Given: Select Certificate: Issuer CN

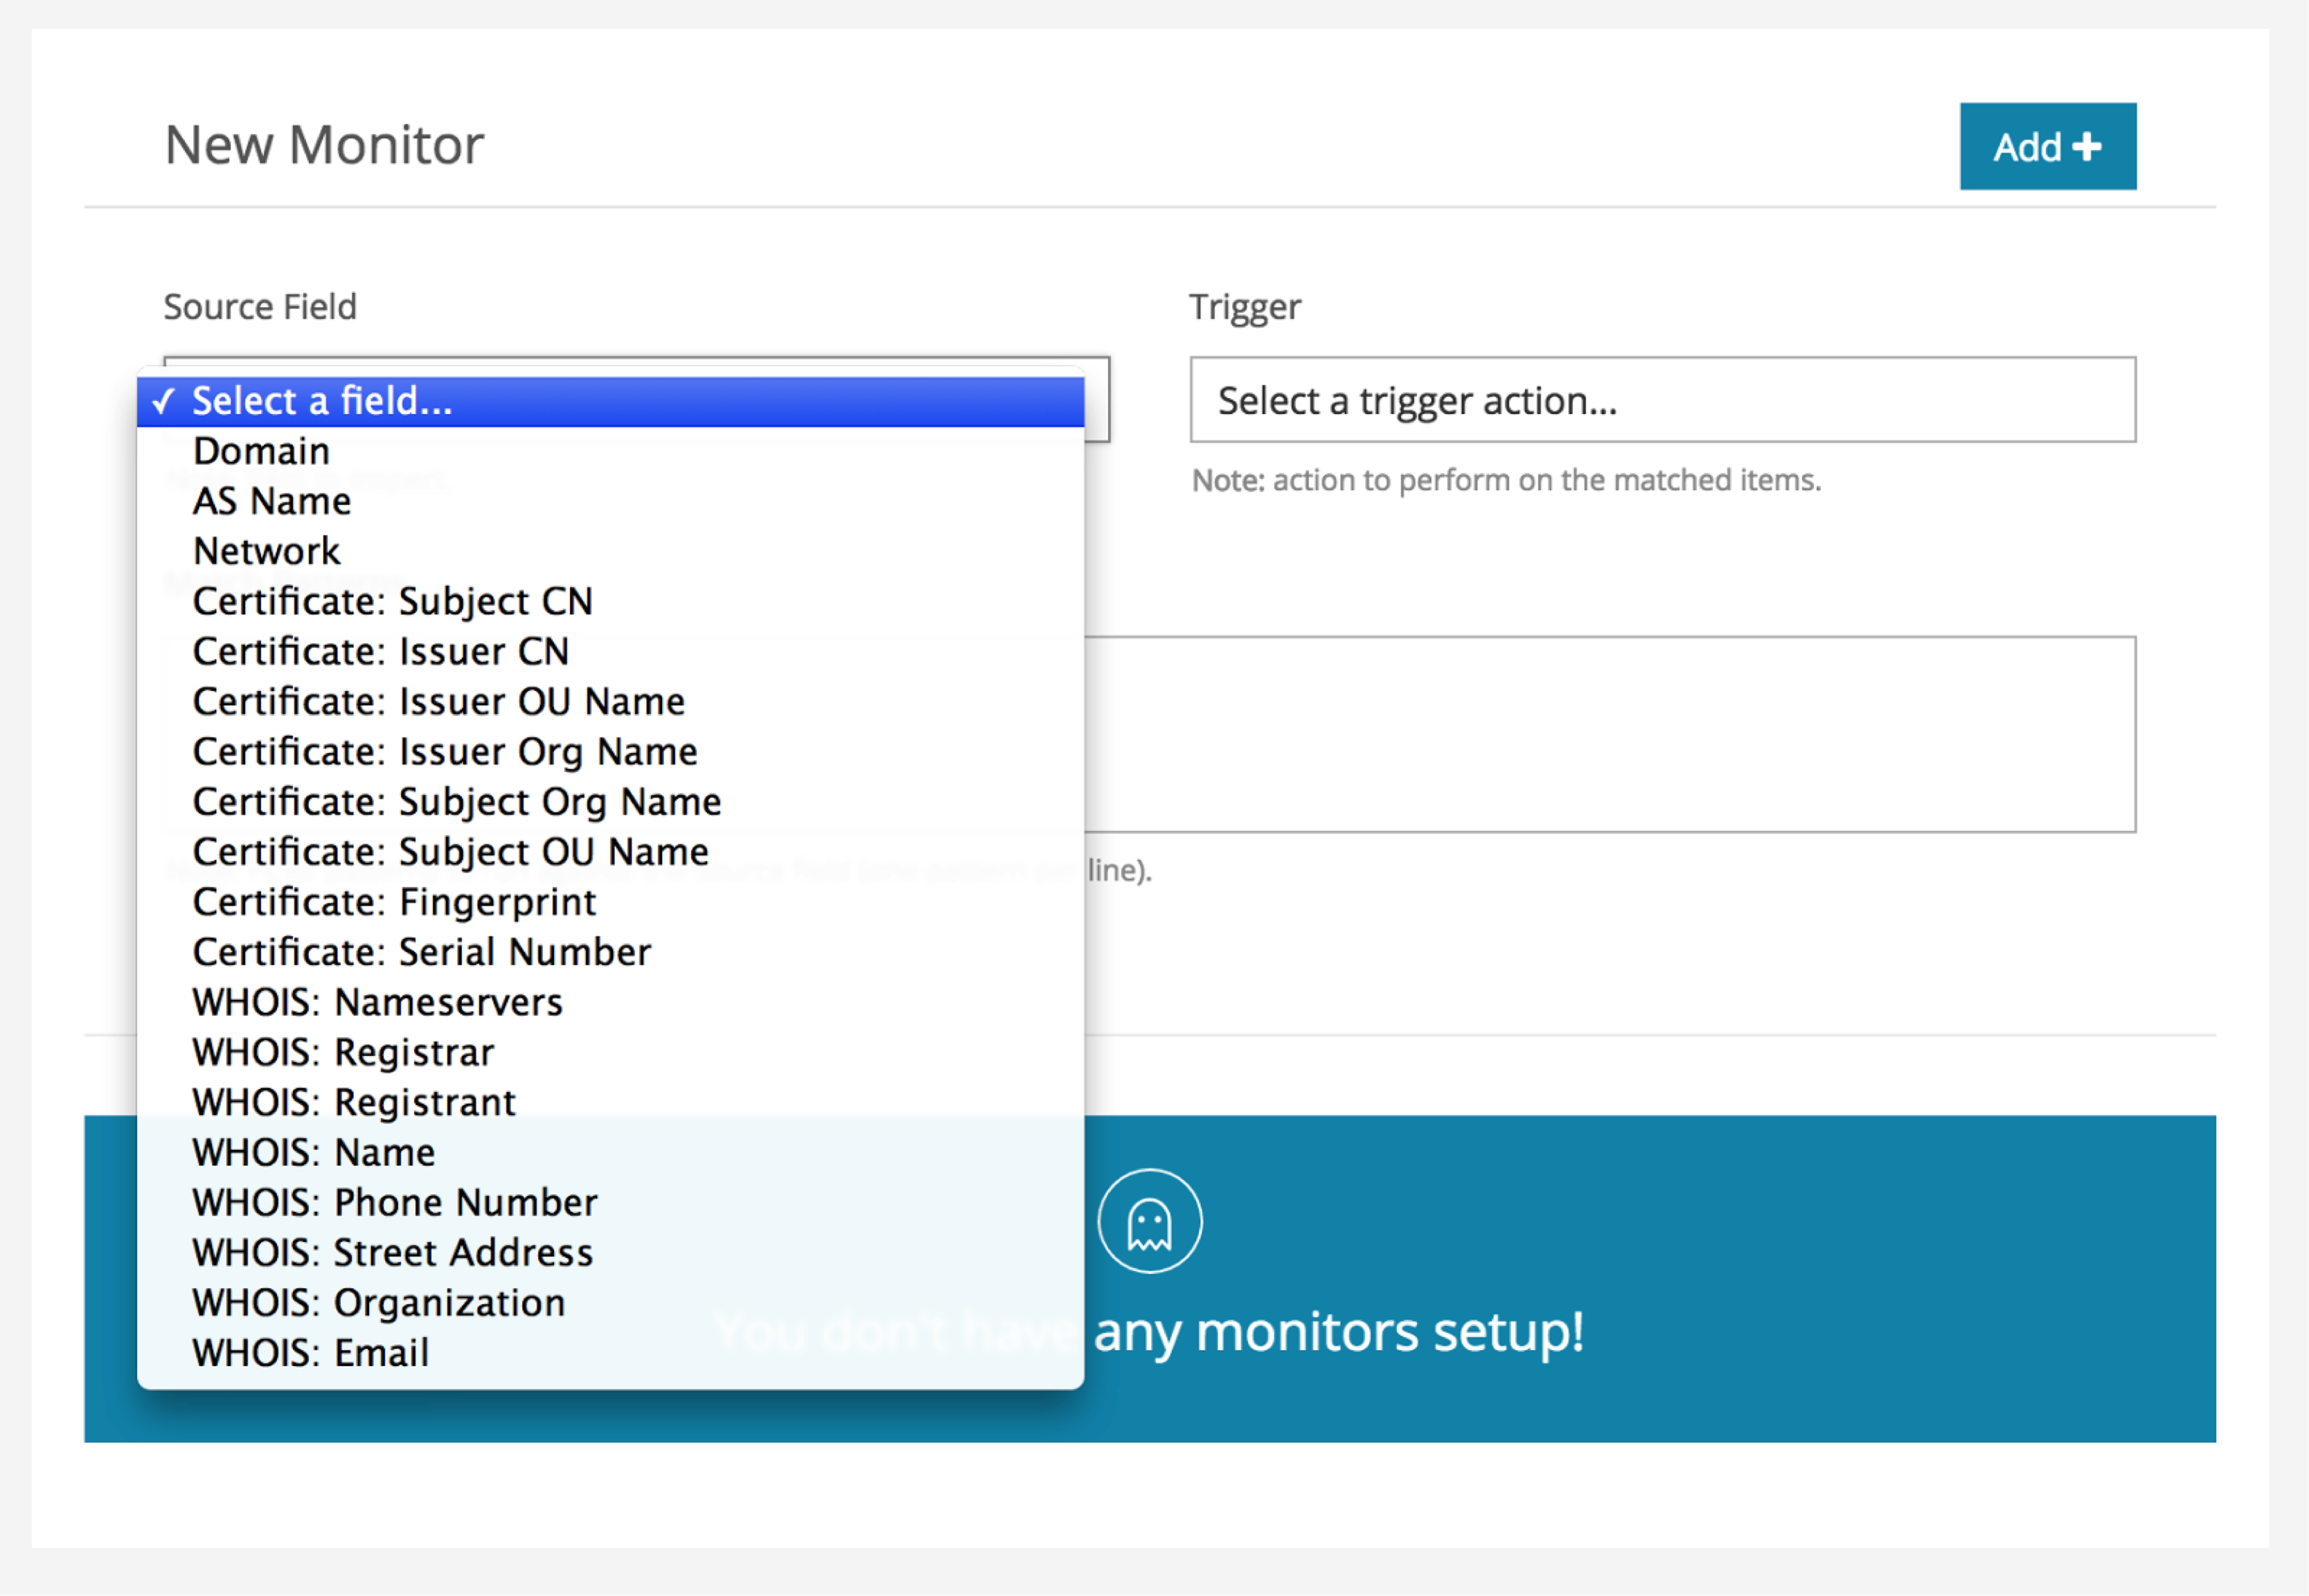Looking at the screenshot, I should (x=610, y=651).
